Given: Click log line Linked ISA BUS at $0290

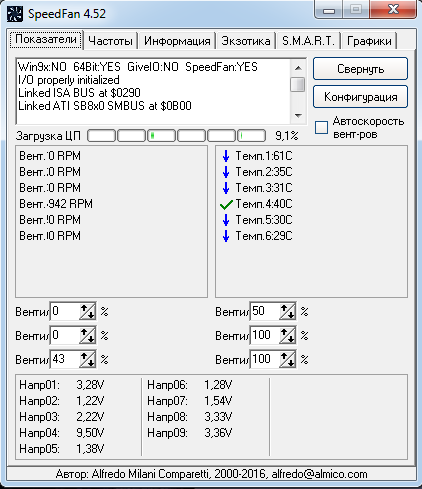Looking at the screenshot, I should [x=79, y=93].
